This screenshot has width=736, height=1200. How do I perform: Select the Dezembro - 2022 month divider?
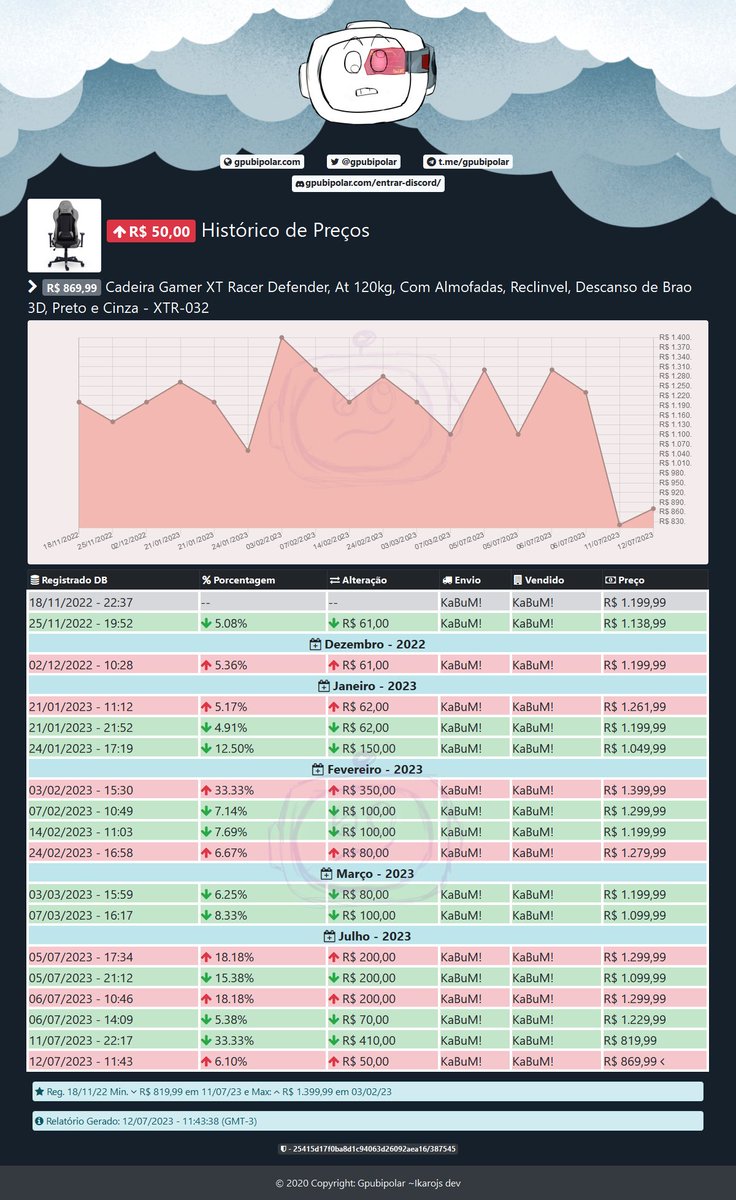368,644
